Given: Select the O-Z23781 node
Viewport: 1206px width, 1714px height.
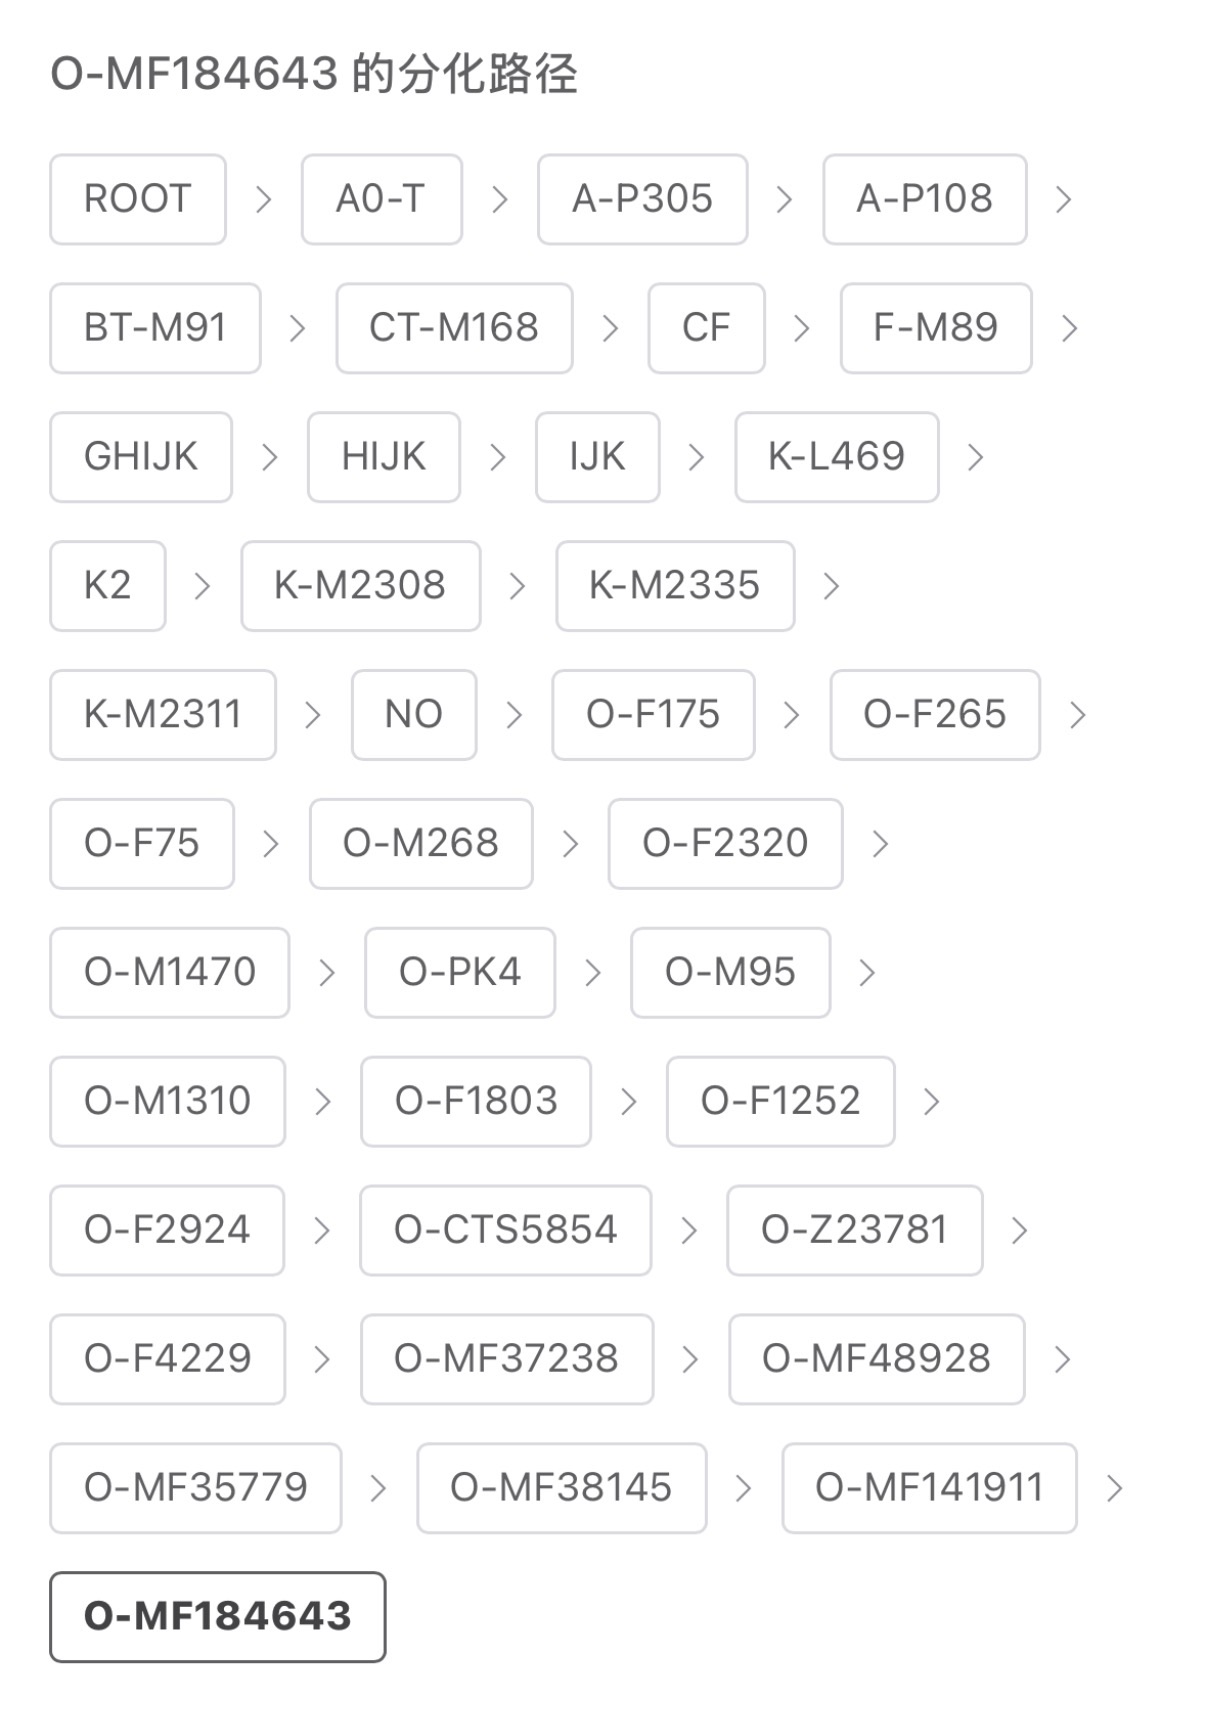Looking at the screenshot, I should [x=854, y=1230].
